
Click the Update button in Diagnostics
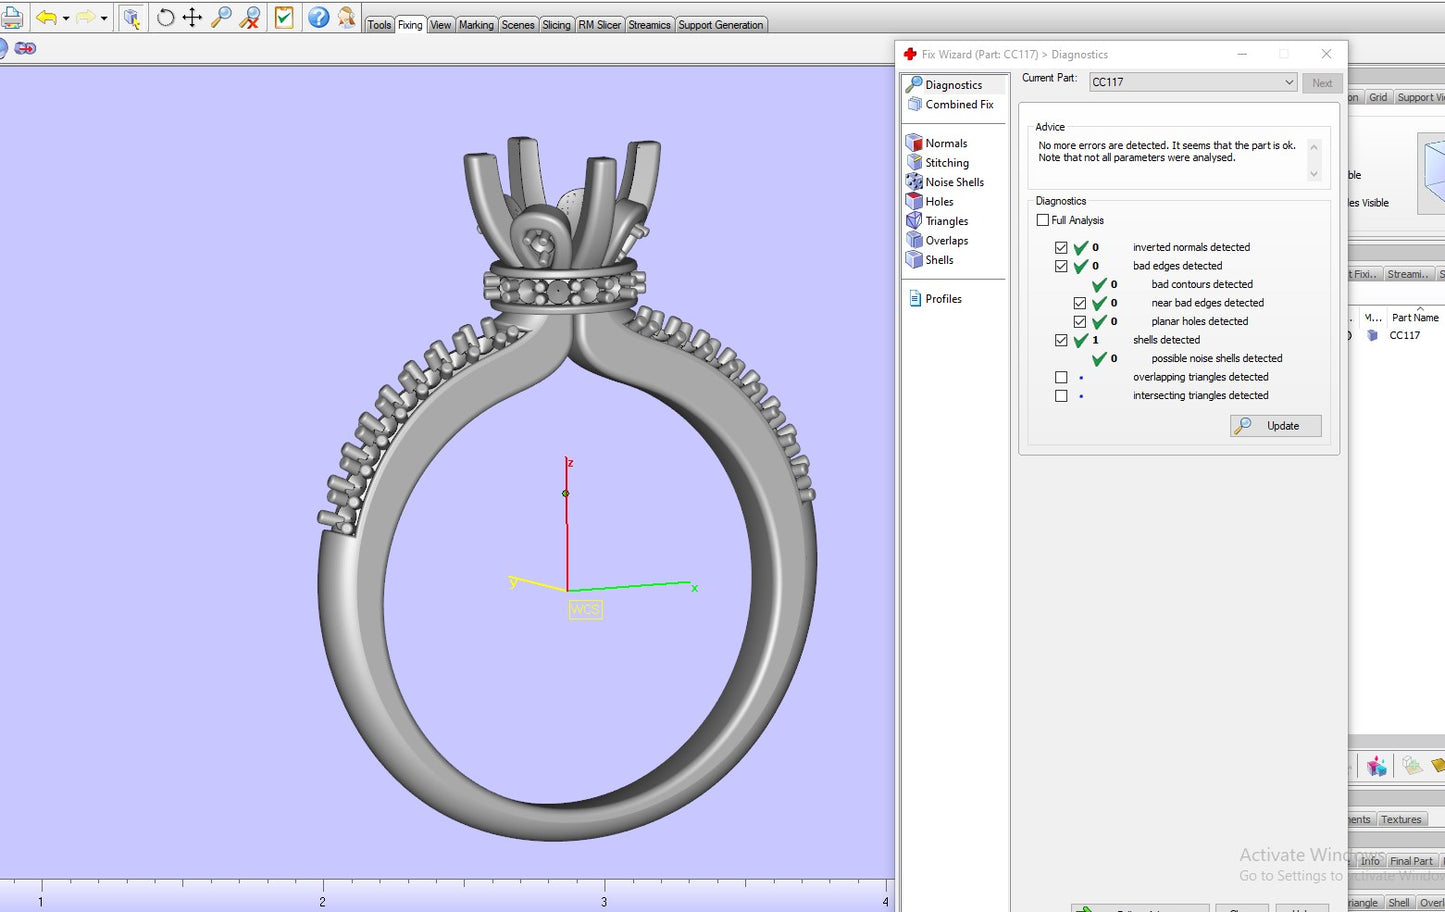pos(1275,426)
